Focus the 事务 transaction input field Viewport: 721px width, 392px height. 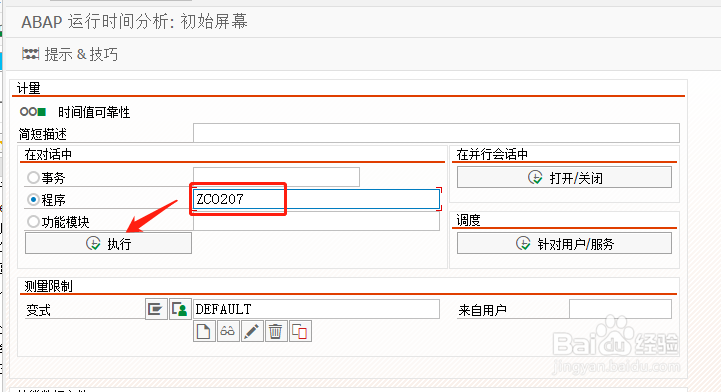[276, 177]
